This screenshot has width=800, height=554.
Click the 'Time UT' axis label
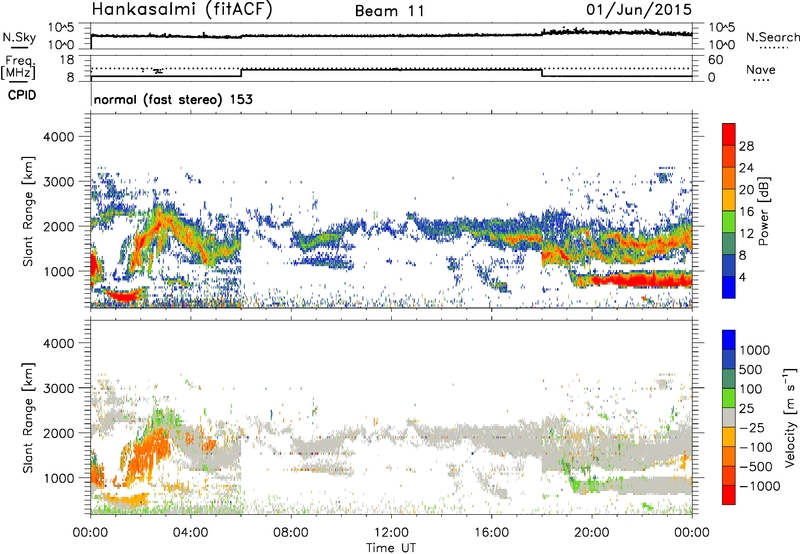tap(391, 547)
